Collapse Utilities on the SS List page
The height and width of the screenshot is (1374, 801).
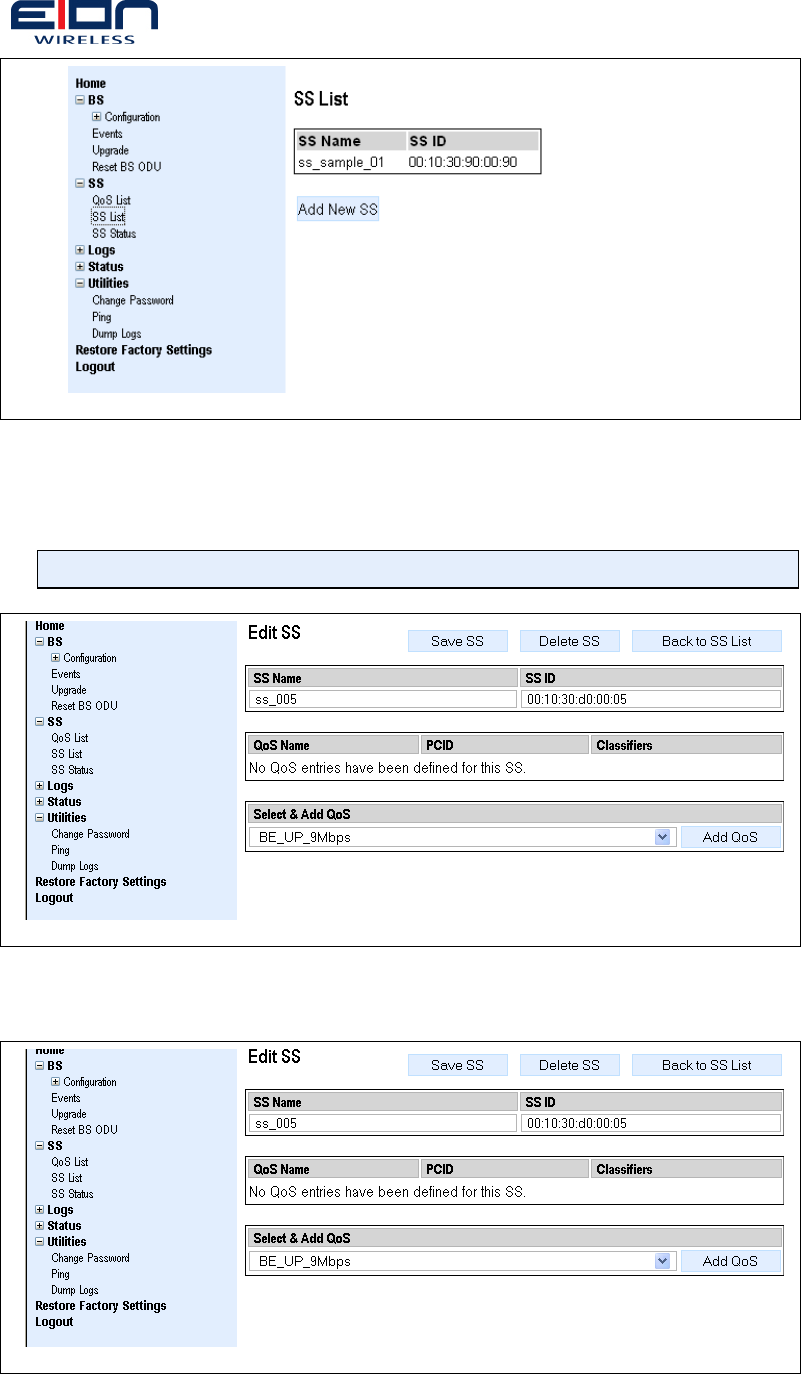pos(80,284)
